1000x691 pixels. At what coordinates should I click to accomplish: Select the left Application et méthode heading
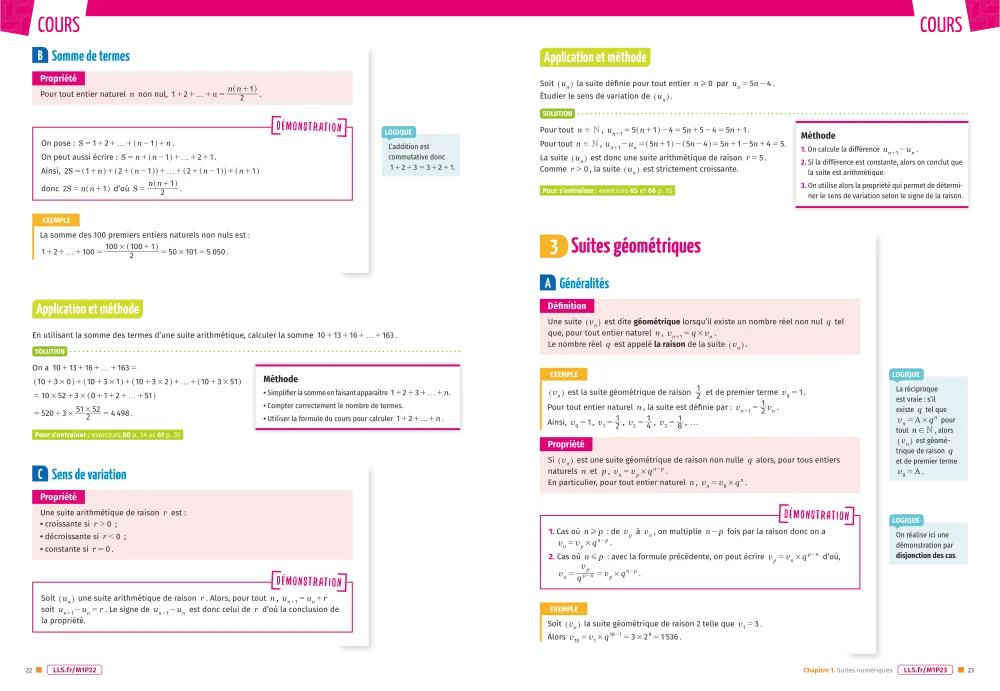[88, 309]
